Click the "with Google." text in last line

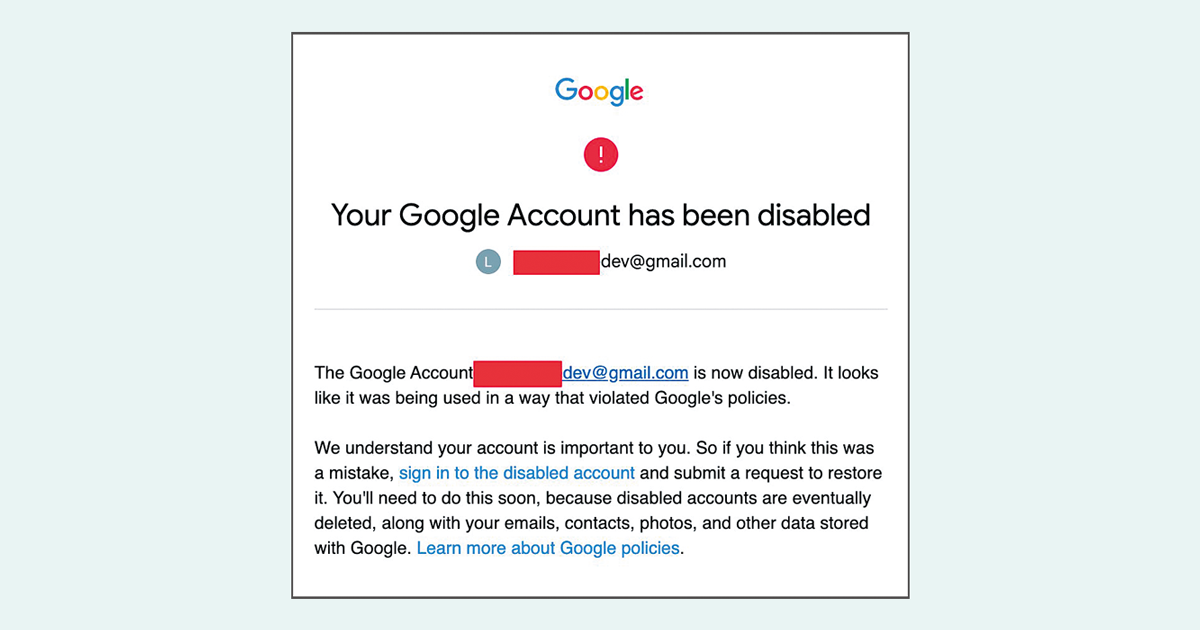[x=363, y=548]
